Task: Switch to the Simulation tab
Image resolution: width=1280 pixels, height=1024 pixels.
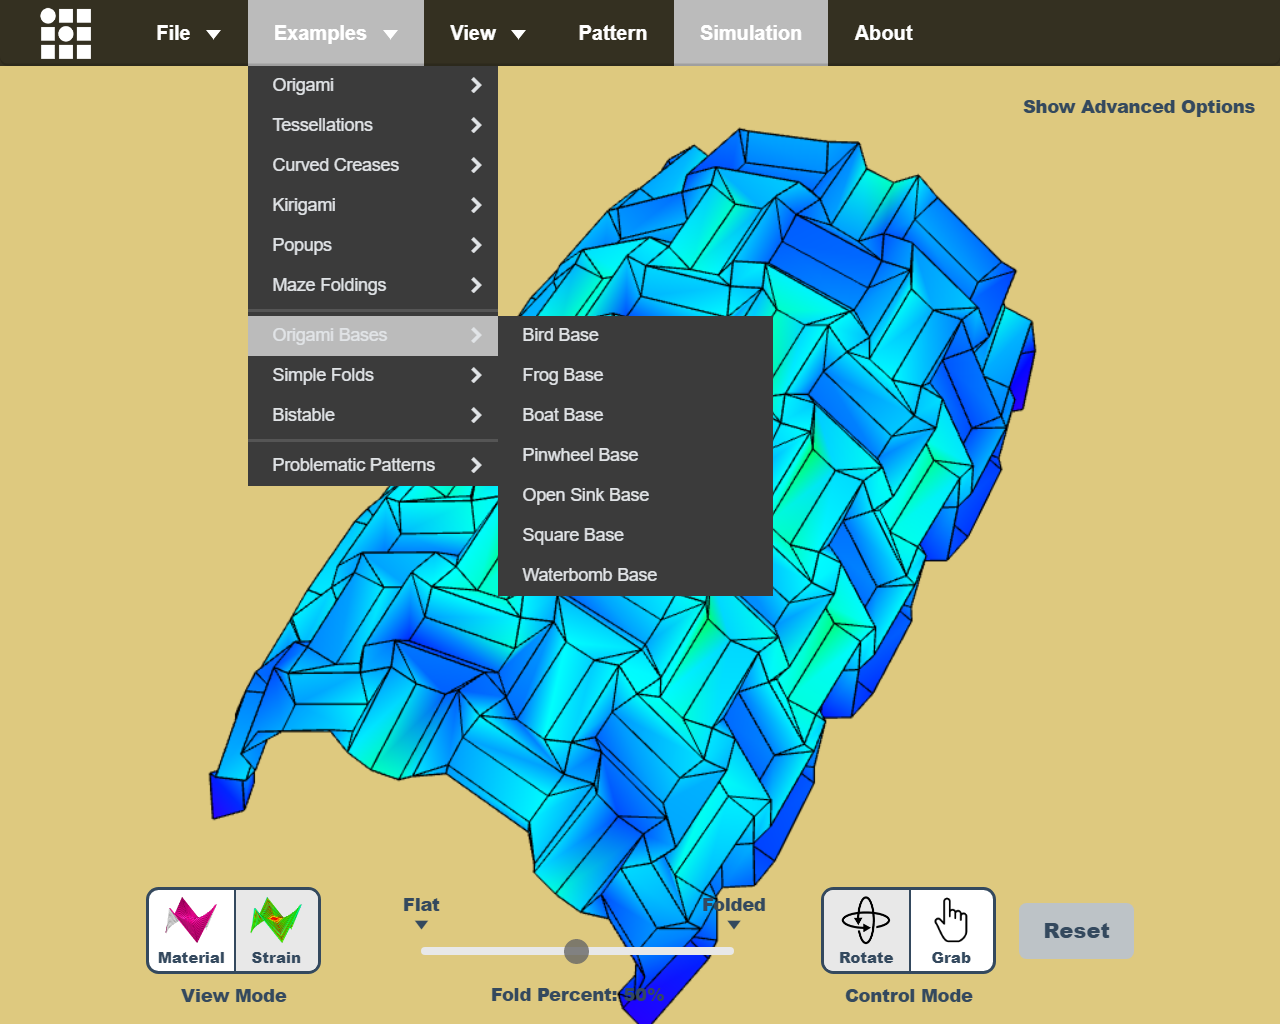Action: [750, 33]
